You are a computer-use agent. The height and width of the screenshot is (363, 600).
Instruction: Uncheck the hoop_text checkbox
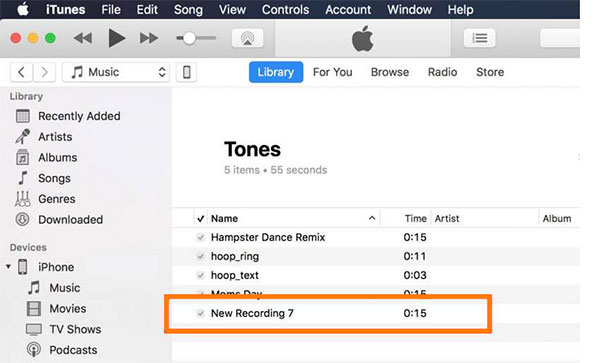(201, 275)
